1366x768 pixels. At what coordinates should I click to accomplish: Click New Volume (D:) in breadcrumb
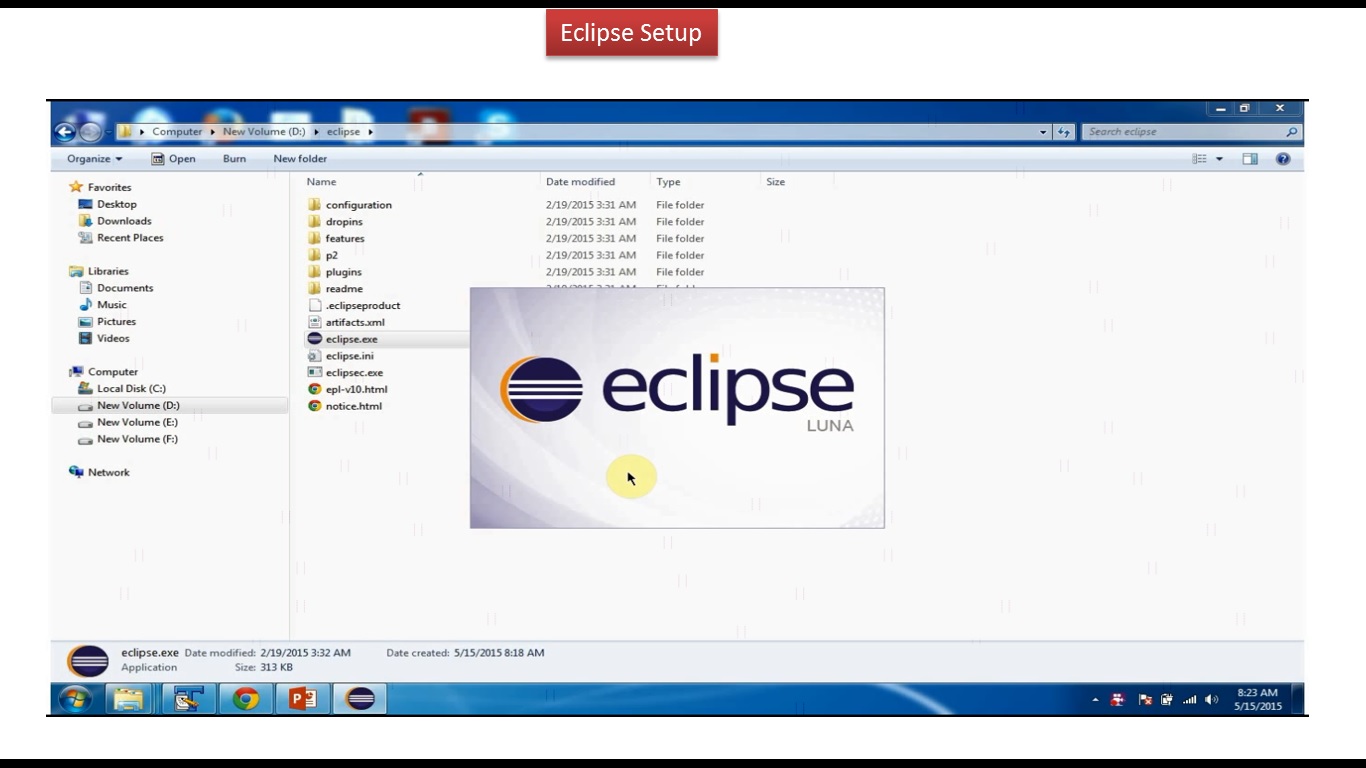click(x=264, y=132)
